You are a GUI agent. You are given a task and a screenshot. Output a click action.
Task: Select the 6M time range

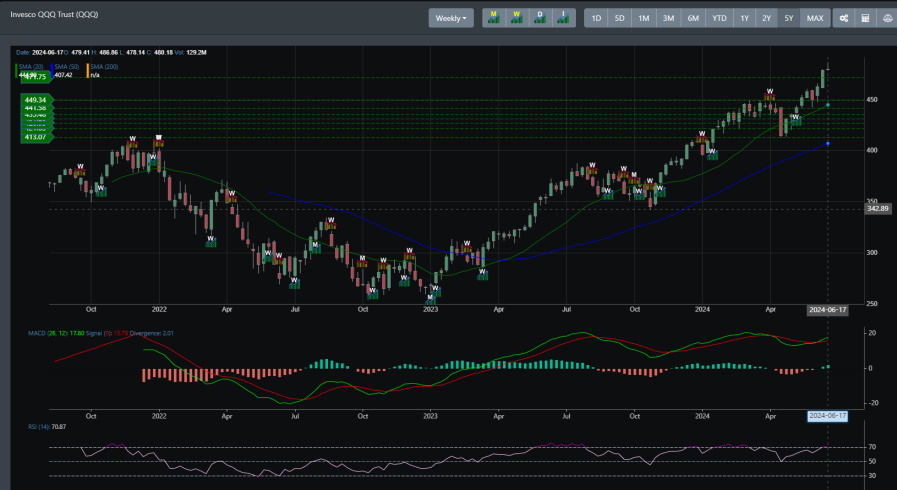point(693,18)
